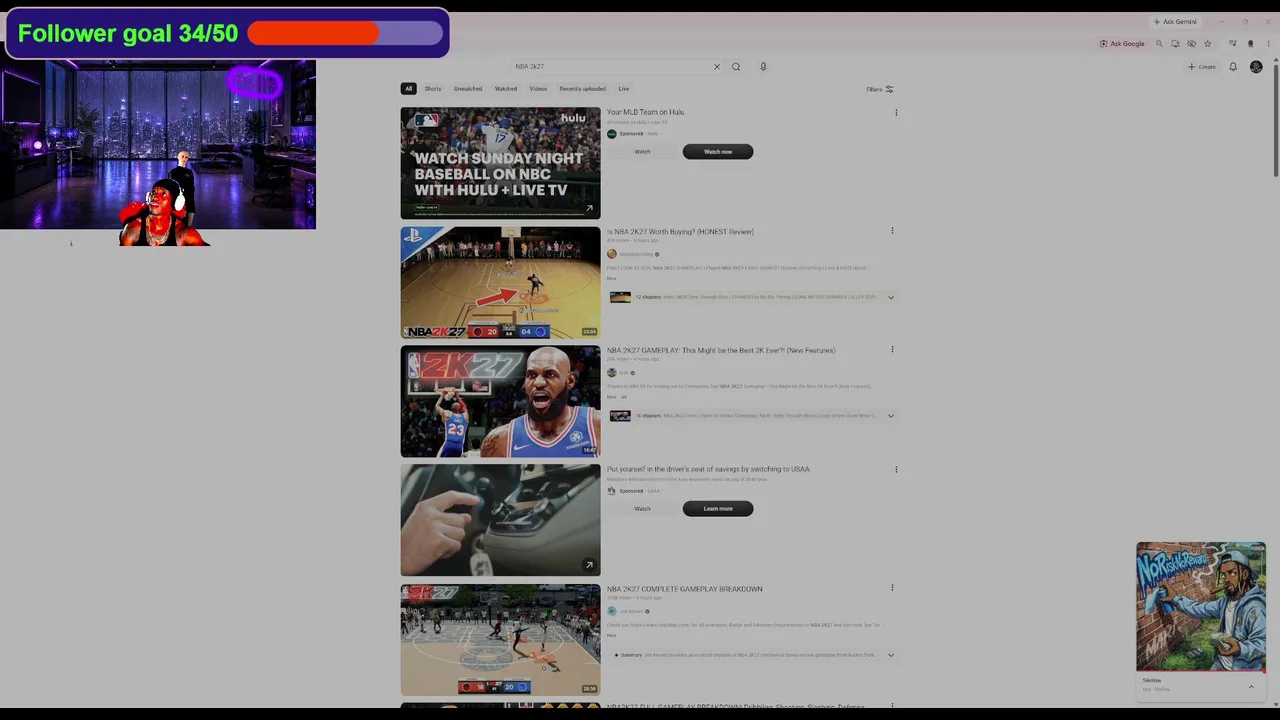
Task: Open 'NBA 2K27 COMPLETE GAMEPLAY BREAKDOWN' title
Action: tap(685, 589)
